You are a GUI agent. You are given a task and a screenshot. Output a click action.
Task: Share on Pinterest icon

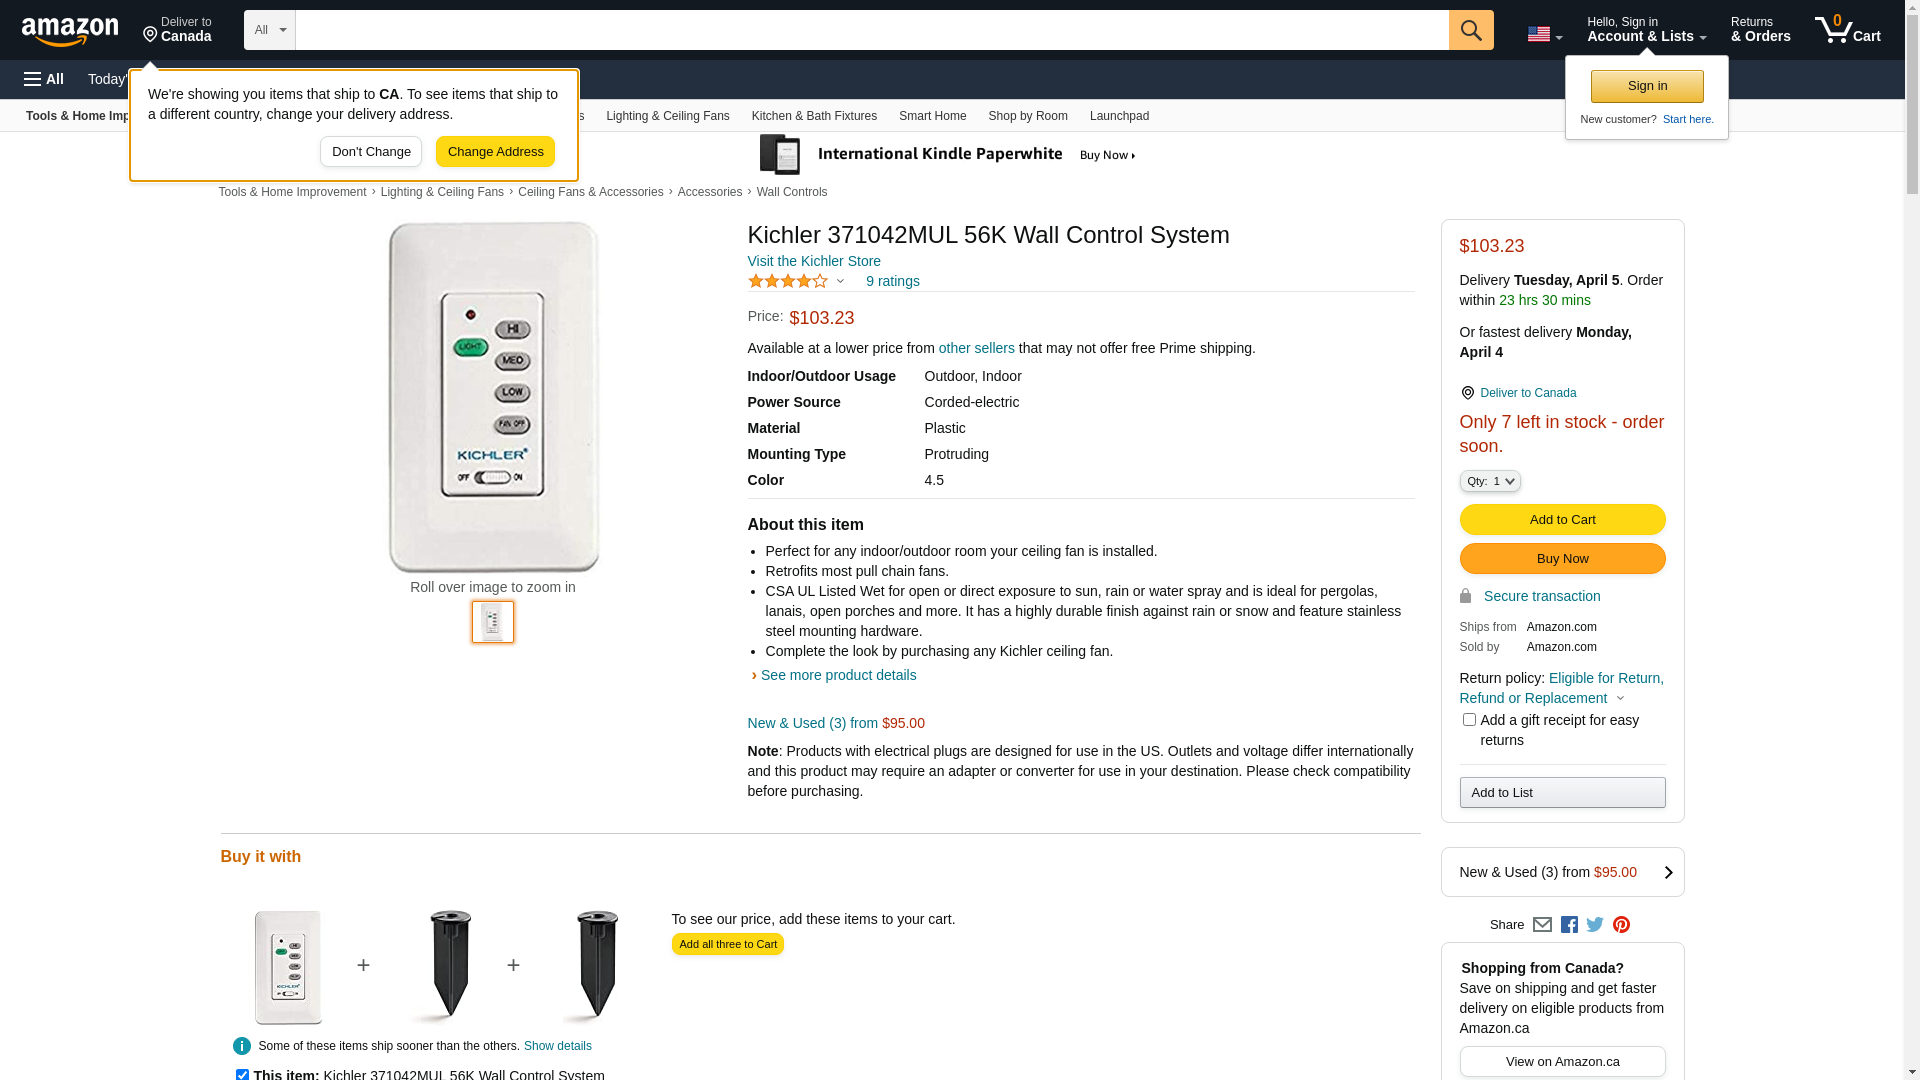coord(1621,925)
